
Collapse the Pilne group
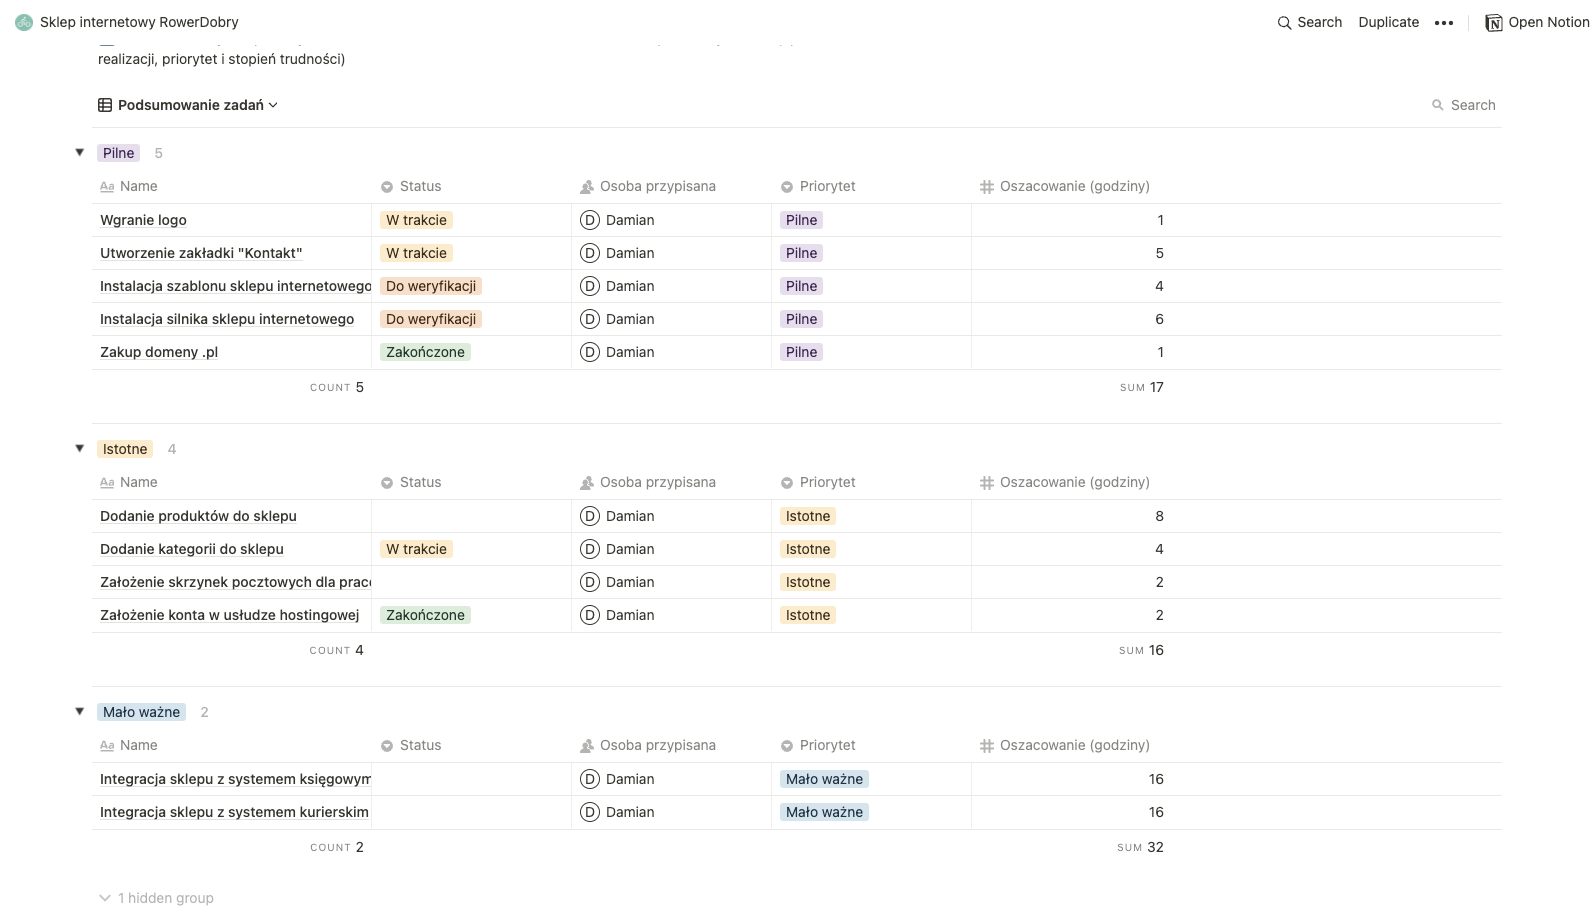[80, 153]
